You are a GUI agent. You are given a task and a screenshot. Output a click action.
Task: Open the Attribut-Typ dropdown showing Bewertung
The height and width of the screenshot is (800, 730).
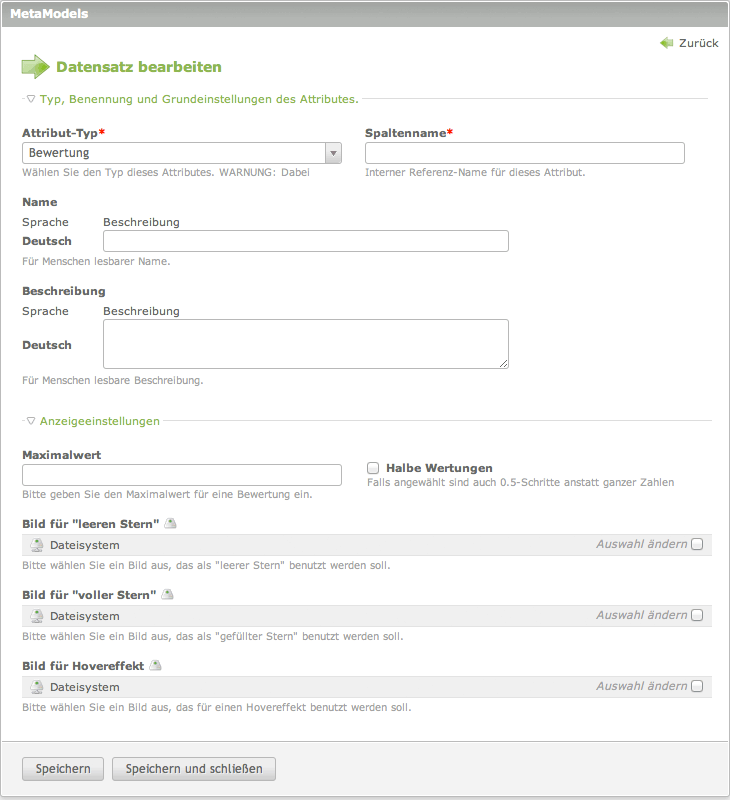tap(182, 153)
